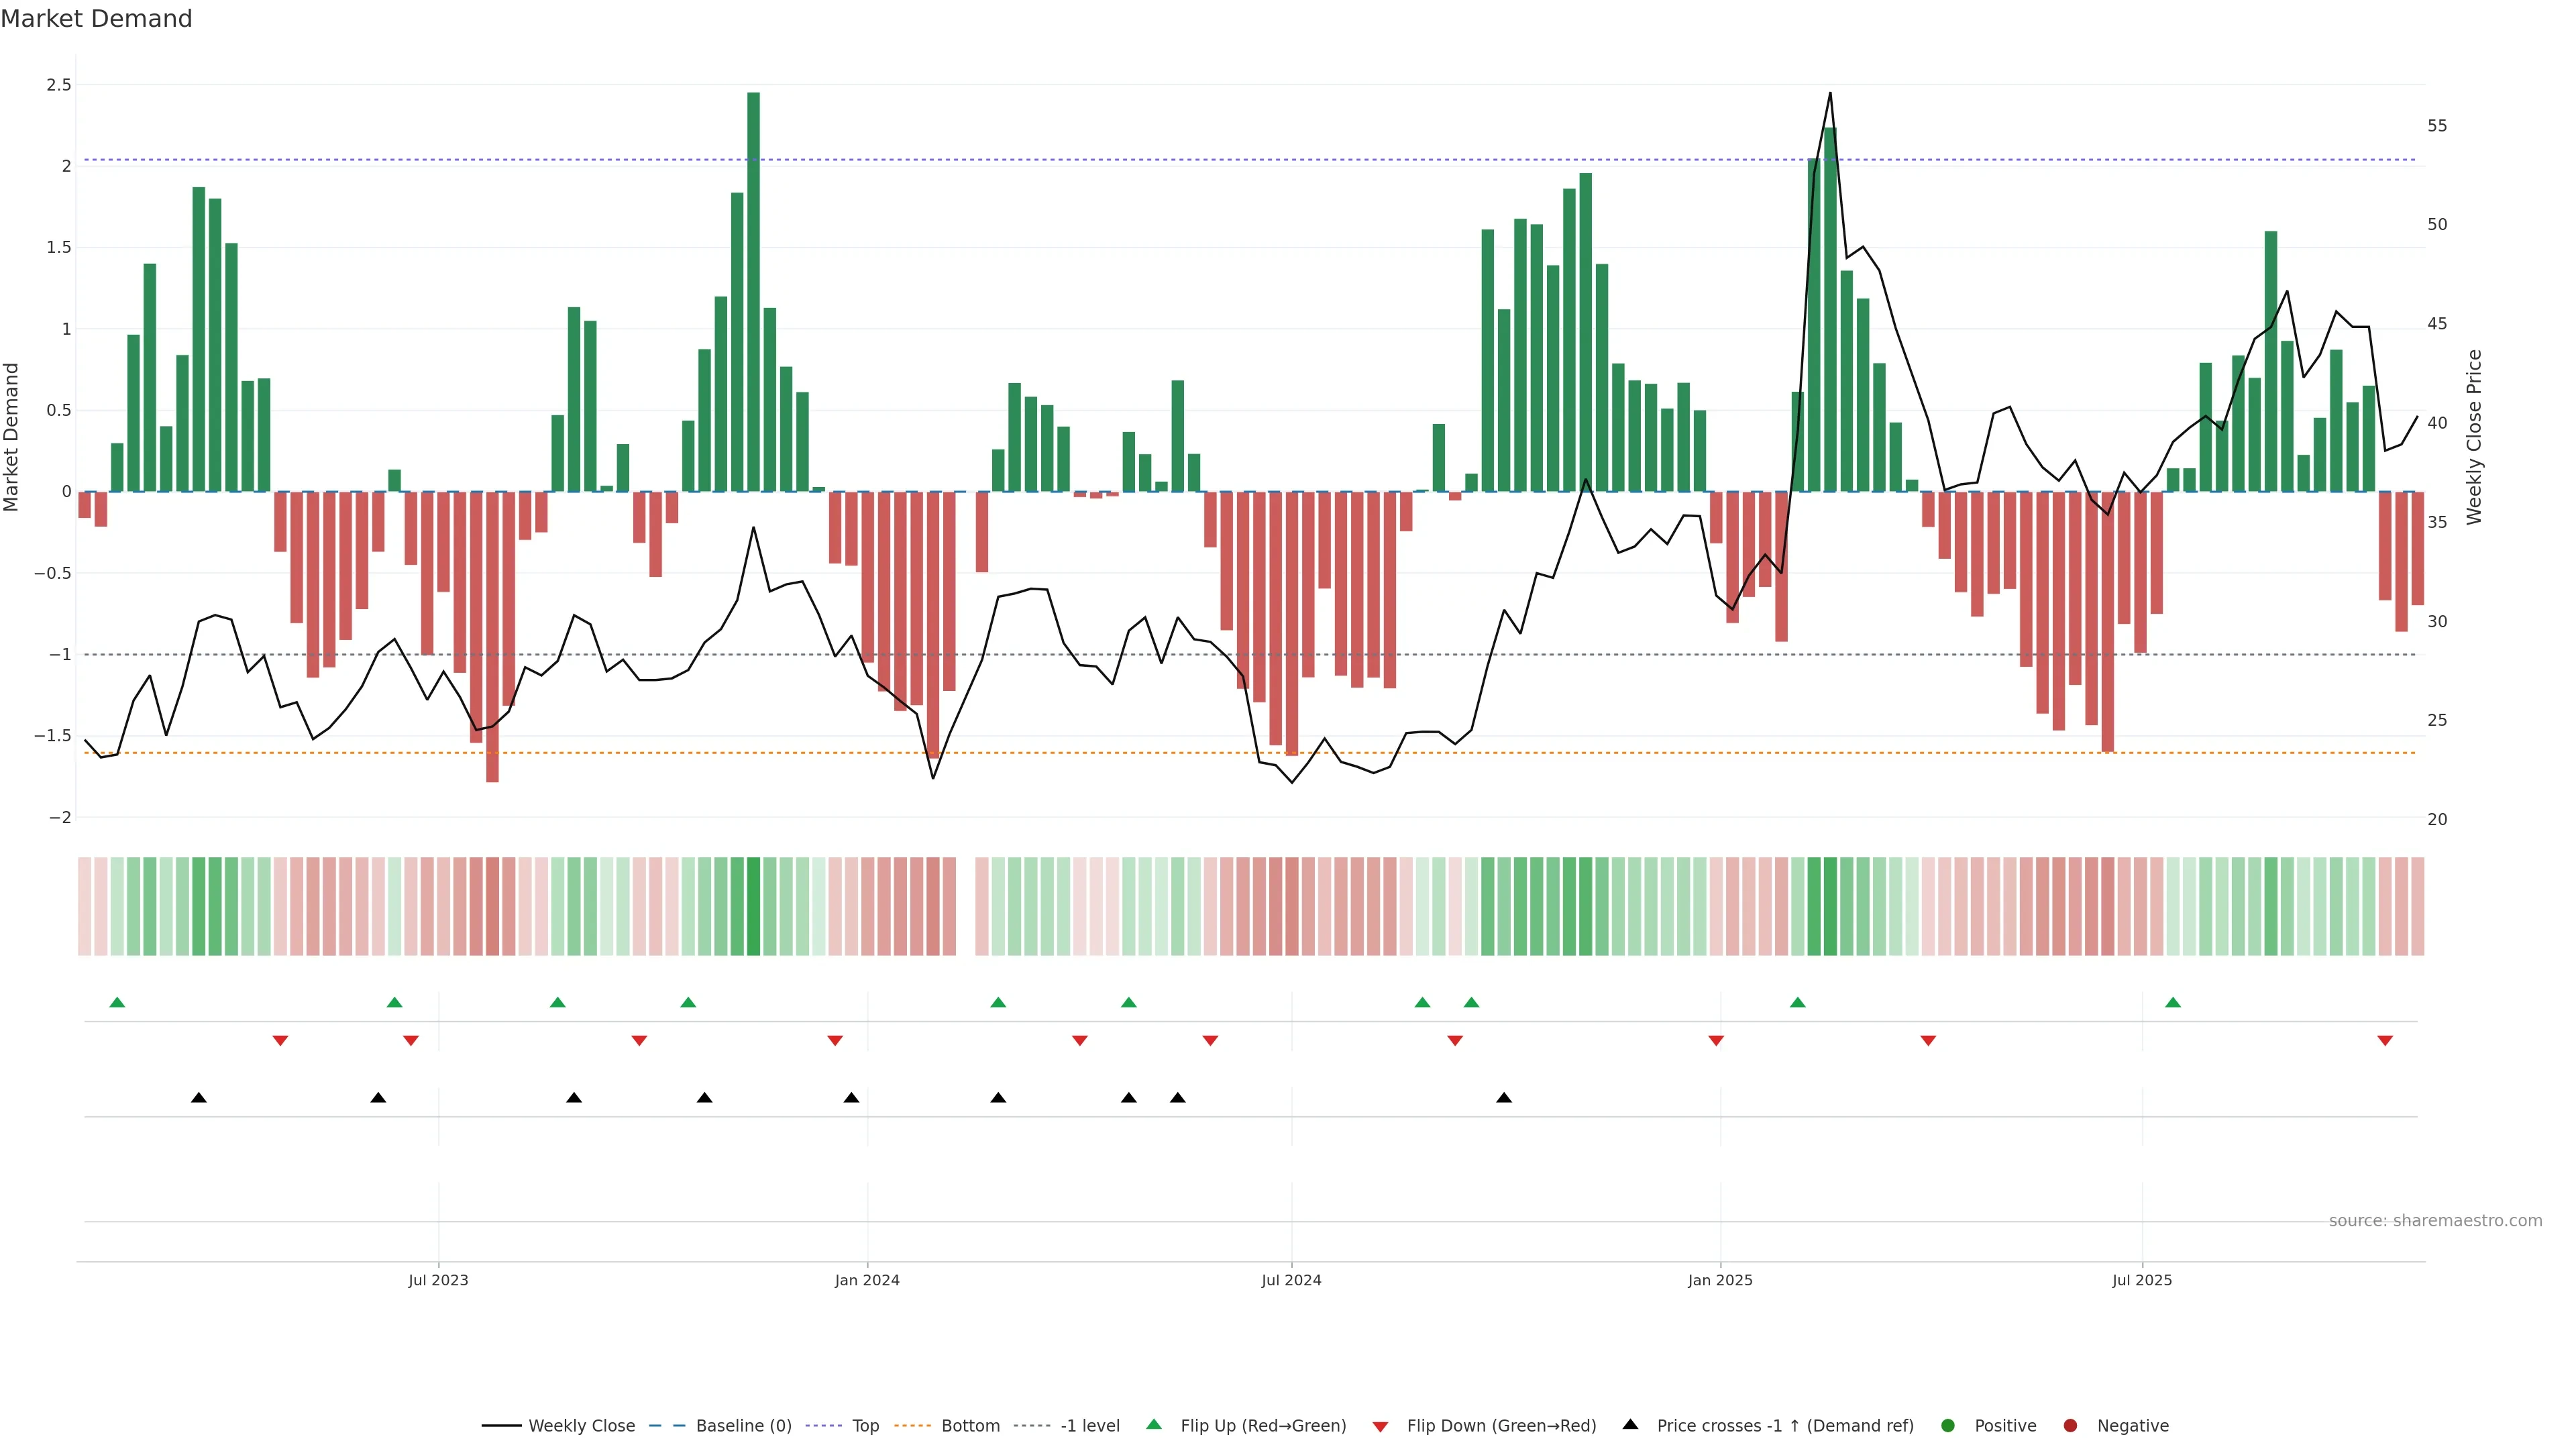This screenshot has height=1449, width=2576.
Task: Click the red Flip Down legend triangle
Action: pyautogui.click(x=1380, y=1426)
